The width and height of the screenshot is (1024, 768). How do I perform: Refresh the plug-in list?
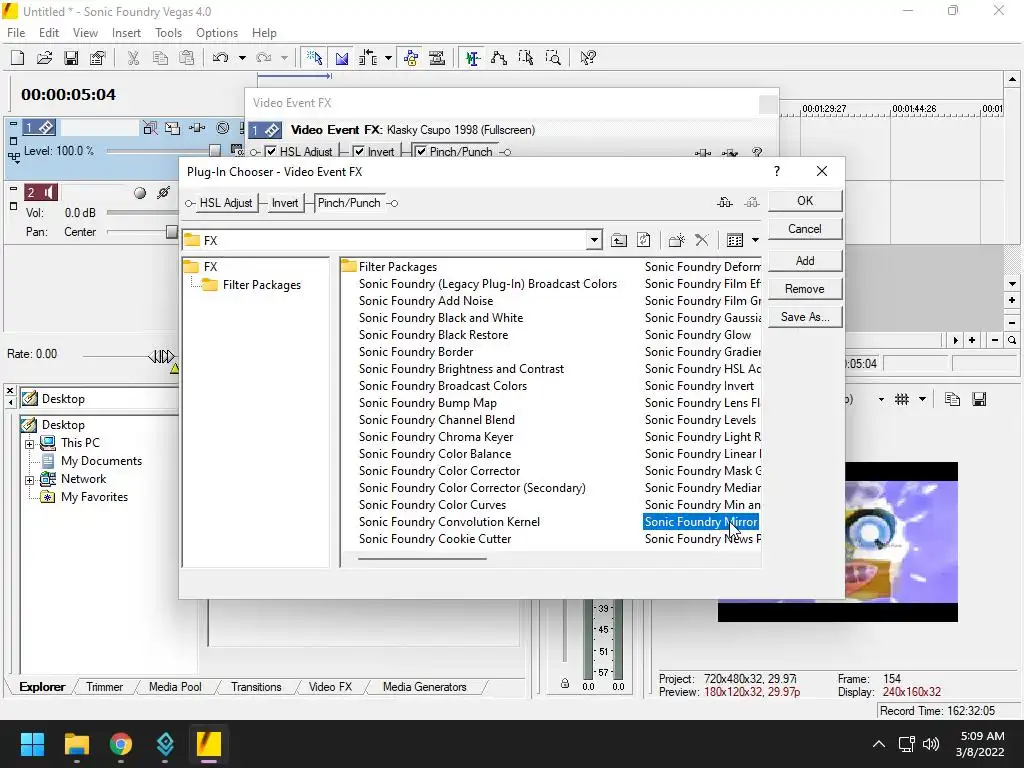(x=644, y=240)
